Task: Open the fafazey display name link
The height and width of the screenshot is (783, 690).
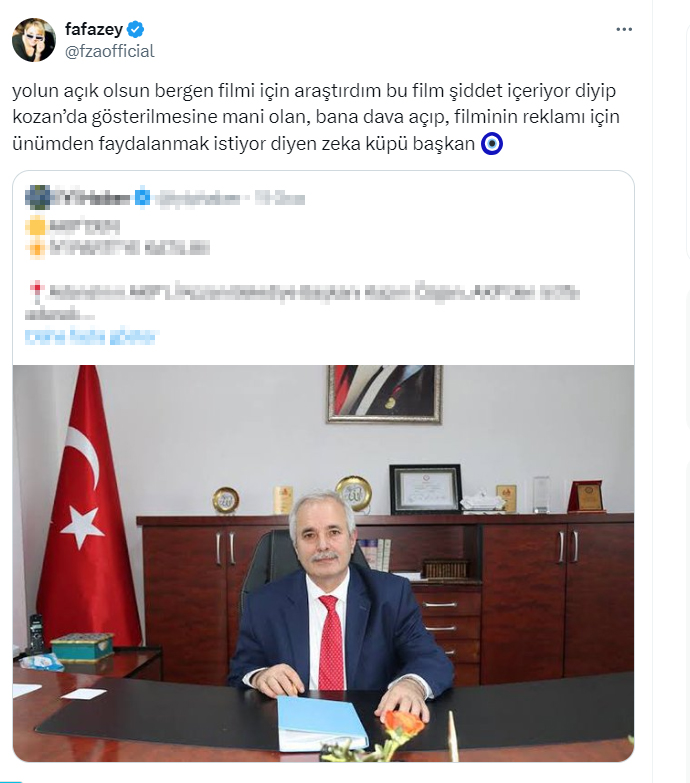Action: tap(94, 29)
